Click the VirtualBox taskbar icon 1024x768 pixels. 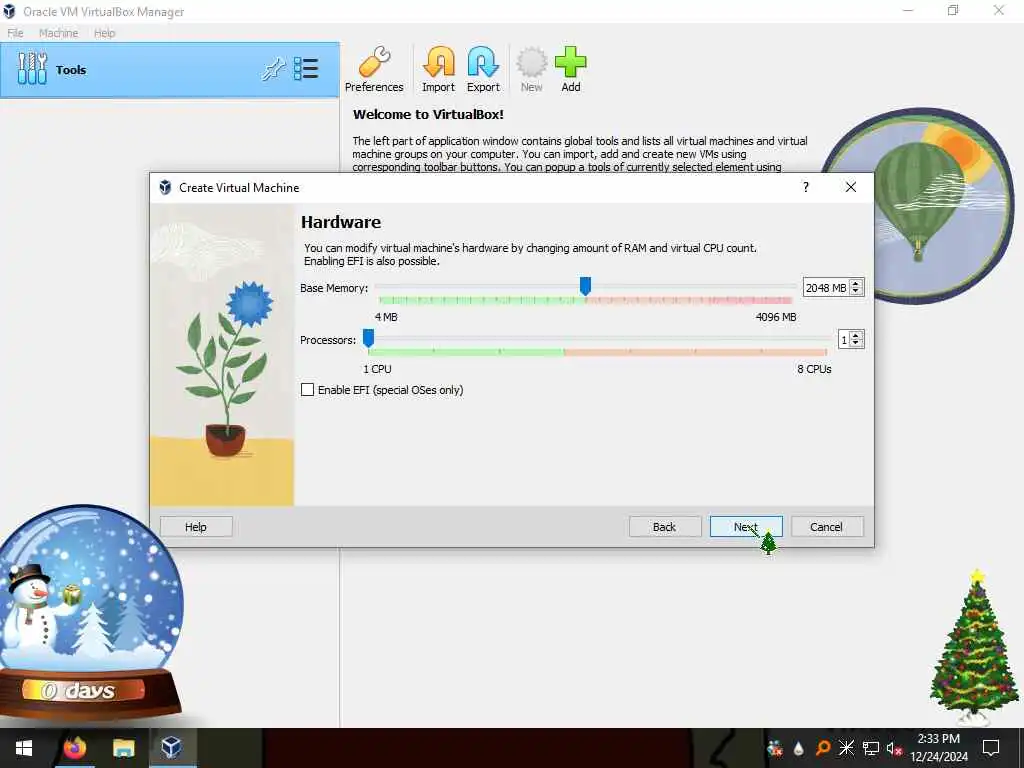pyautogui.click(x=172, y=748)
